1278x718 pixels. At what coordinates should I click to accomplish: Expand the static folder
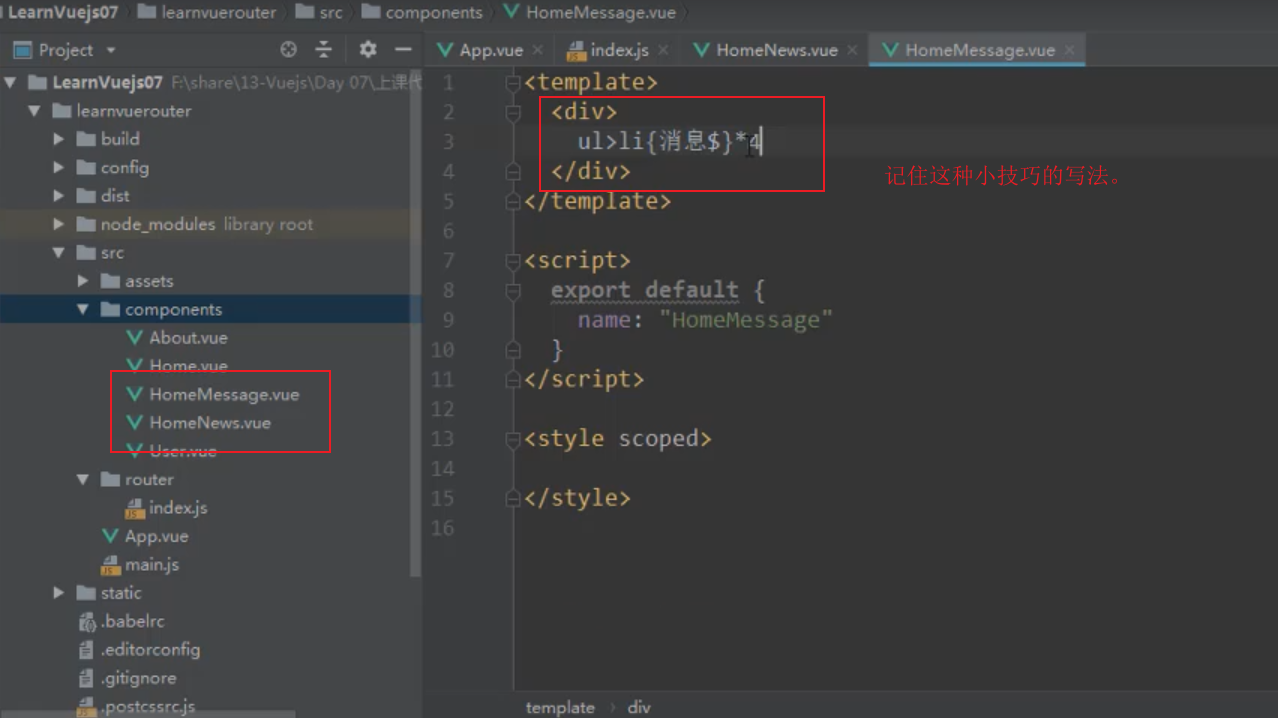click(x=59, y=593)
